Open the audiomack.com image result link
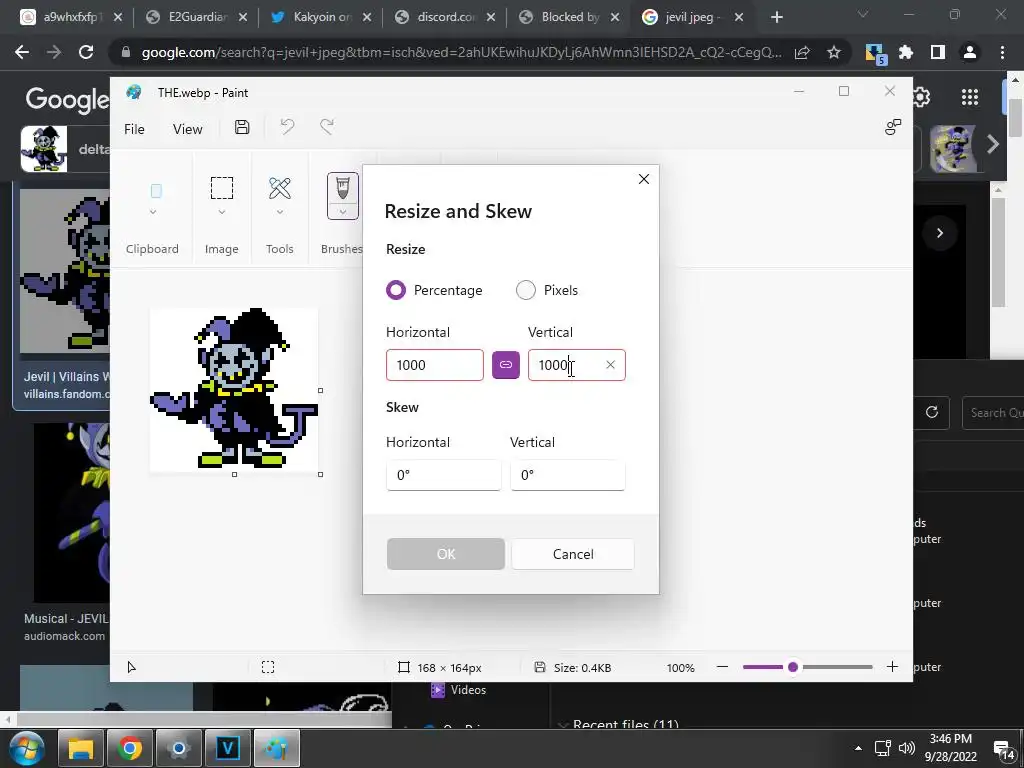Screen dimensions: 1024x768 65,635
